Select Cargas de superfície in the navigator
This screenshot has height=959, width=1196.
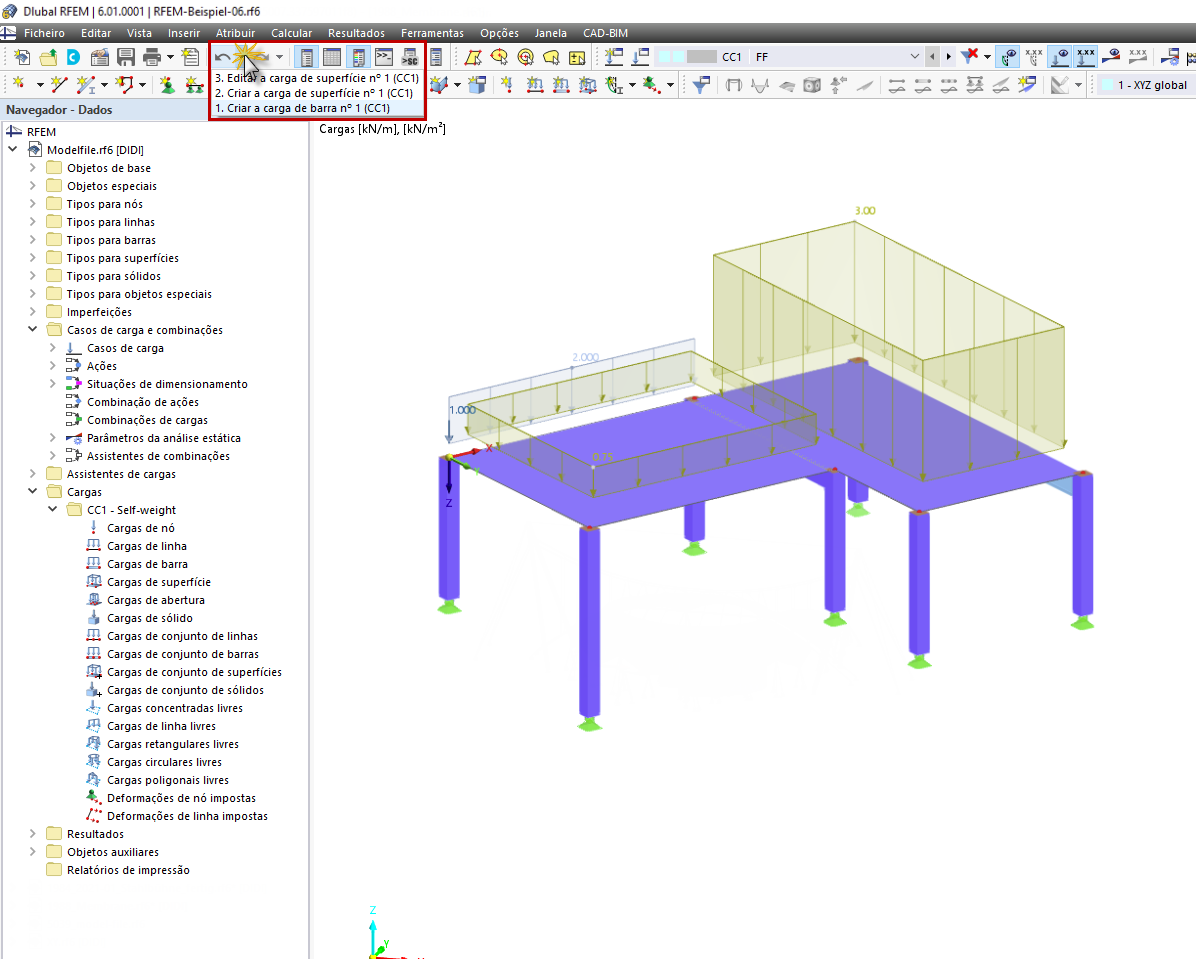[159, 582]
